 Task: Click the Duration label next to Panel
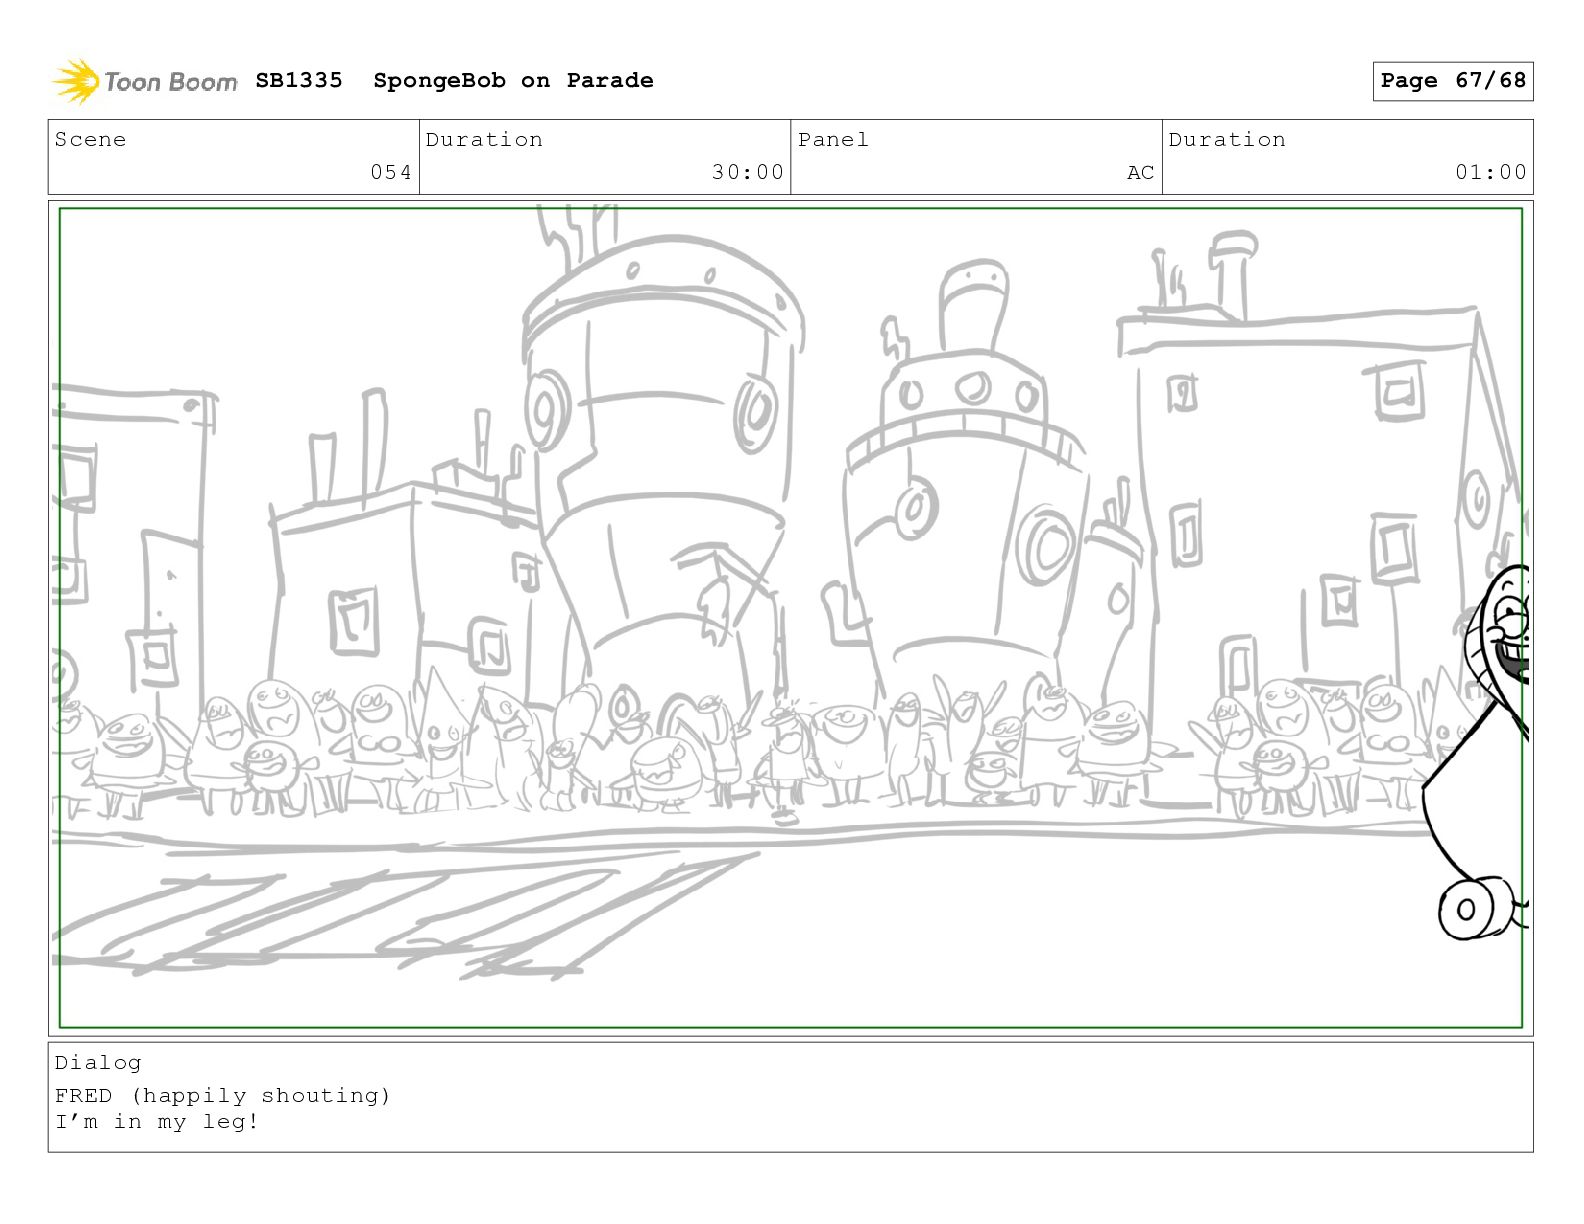(1227, 139)
